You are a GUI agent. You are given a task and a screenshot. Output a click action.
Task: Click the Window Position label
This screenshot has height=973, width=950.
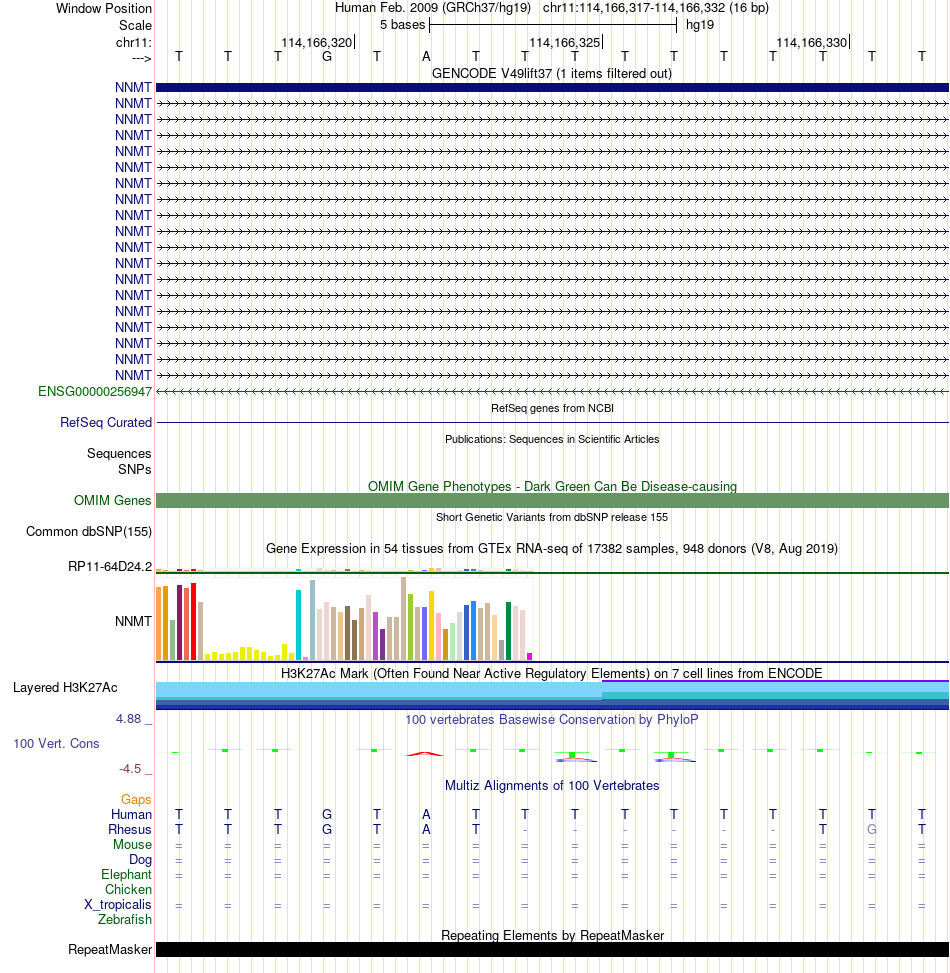pos(104,9)
